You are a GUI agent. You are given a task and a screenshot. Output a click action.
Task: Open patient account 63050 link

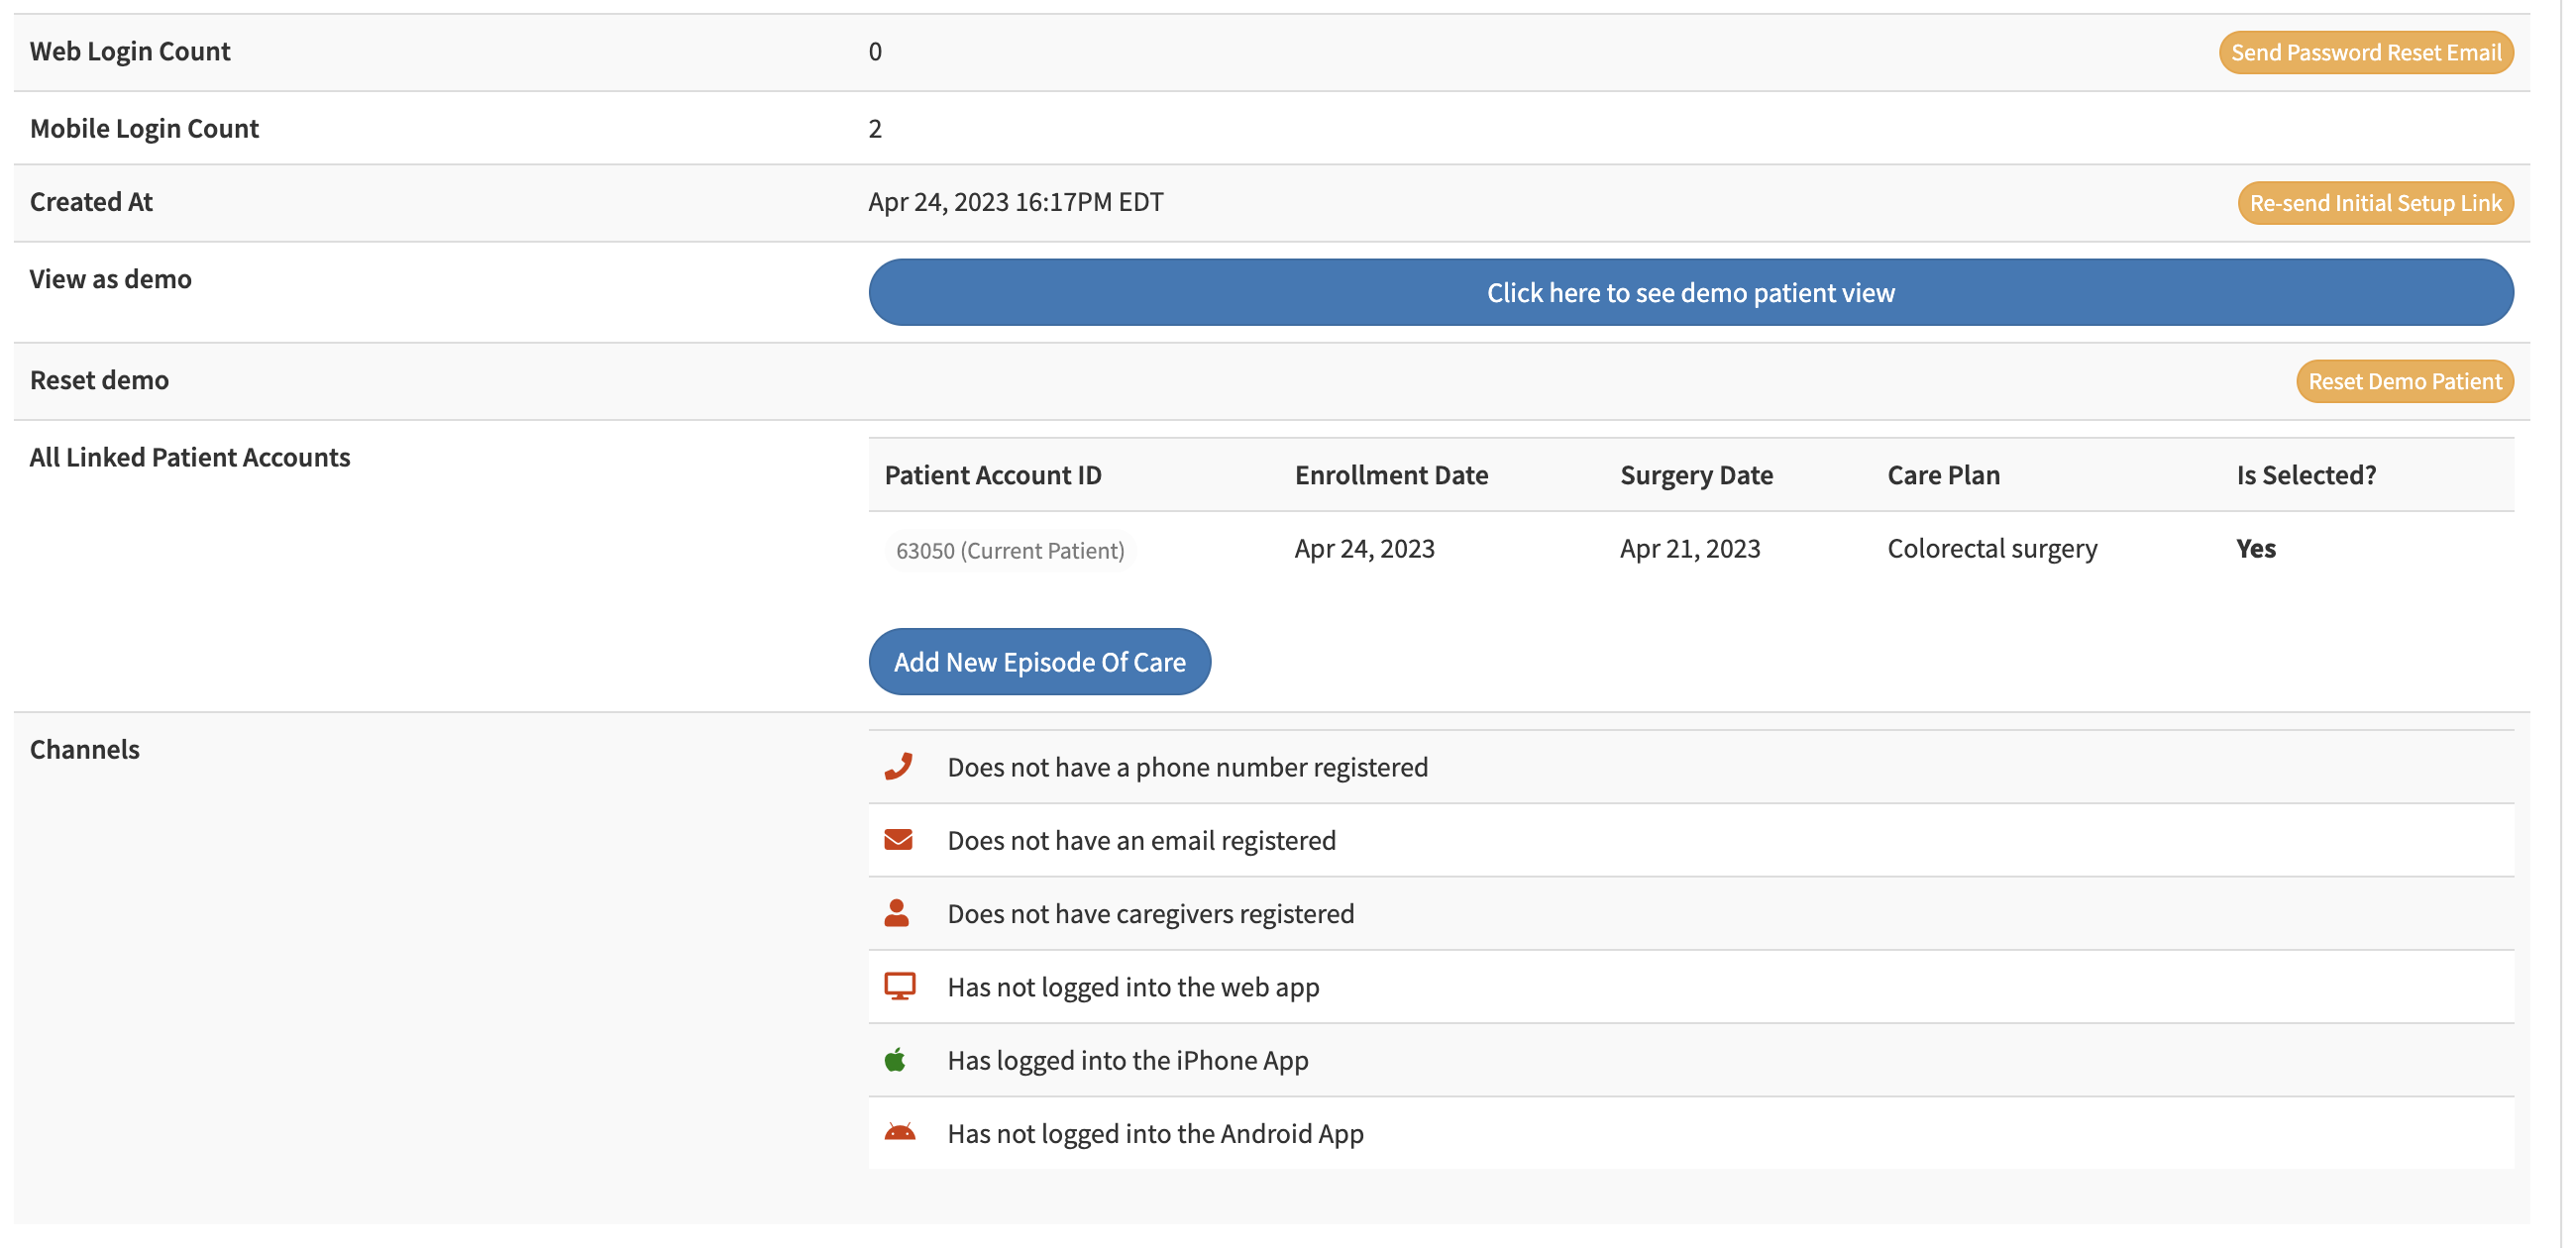[1009, 550]
